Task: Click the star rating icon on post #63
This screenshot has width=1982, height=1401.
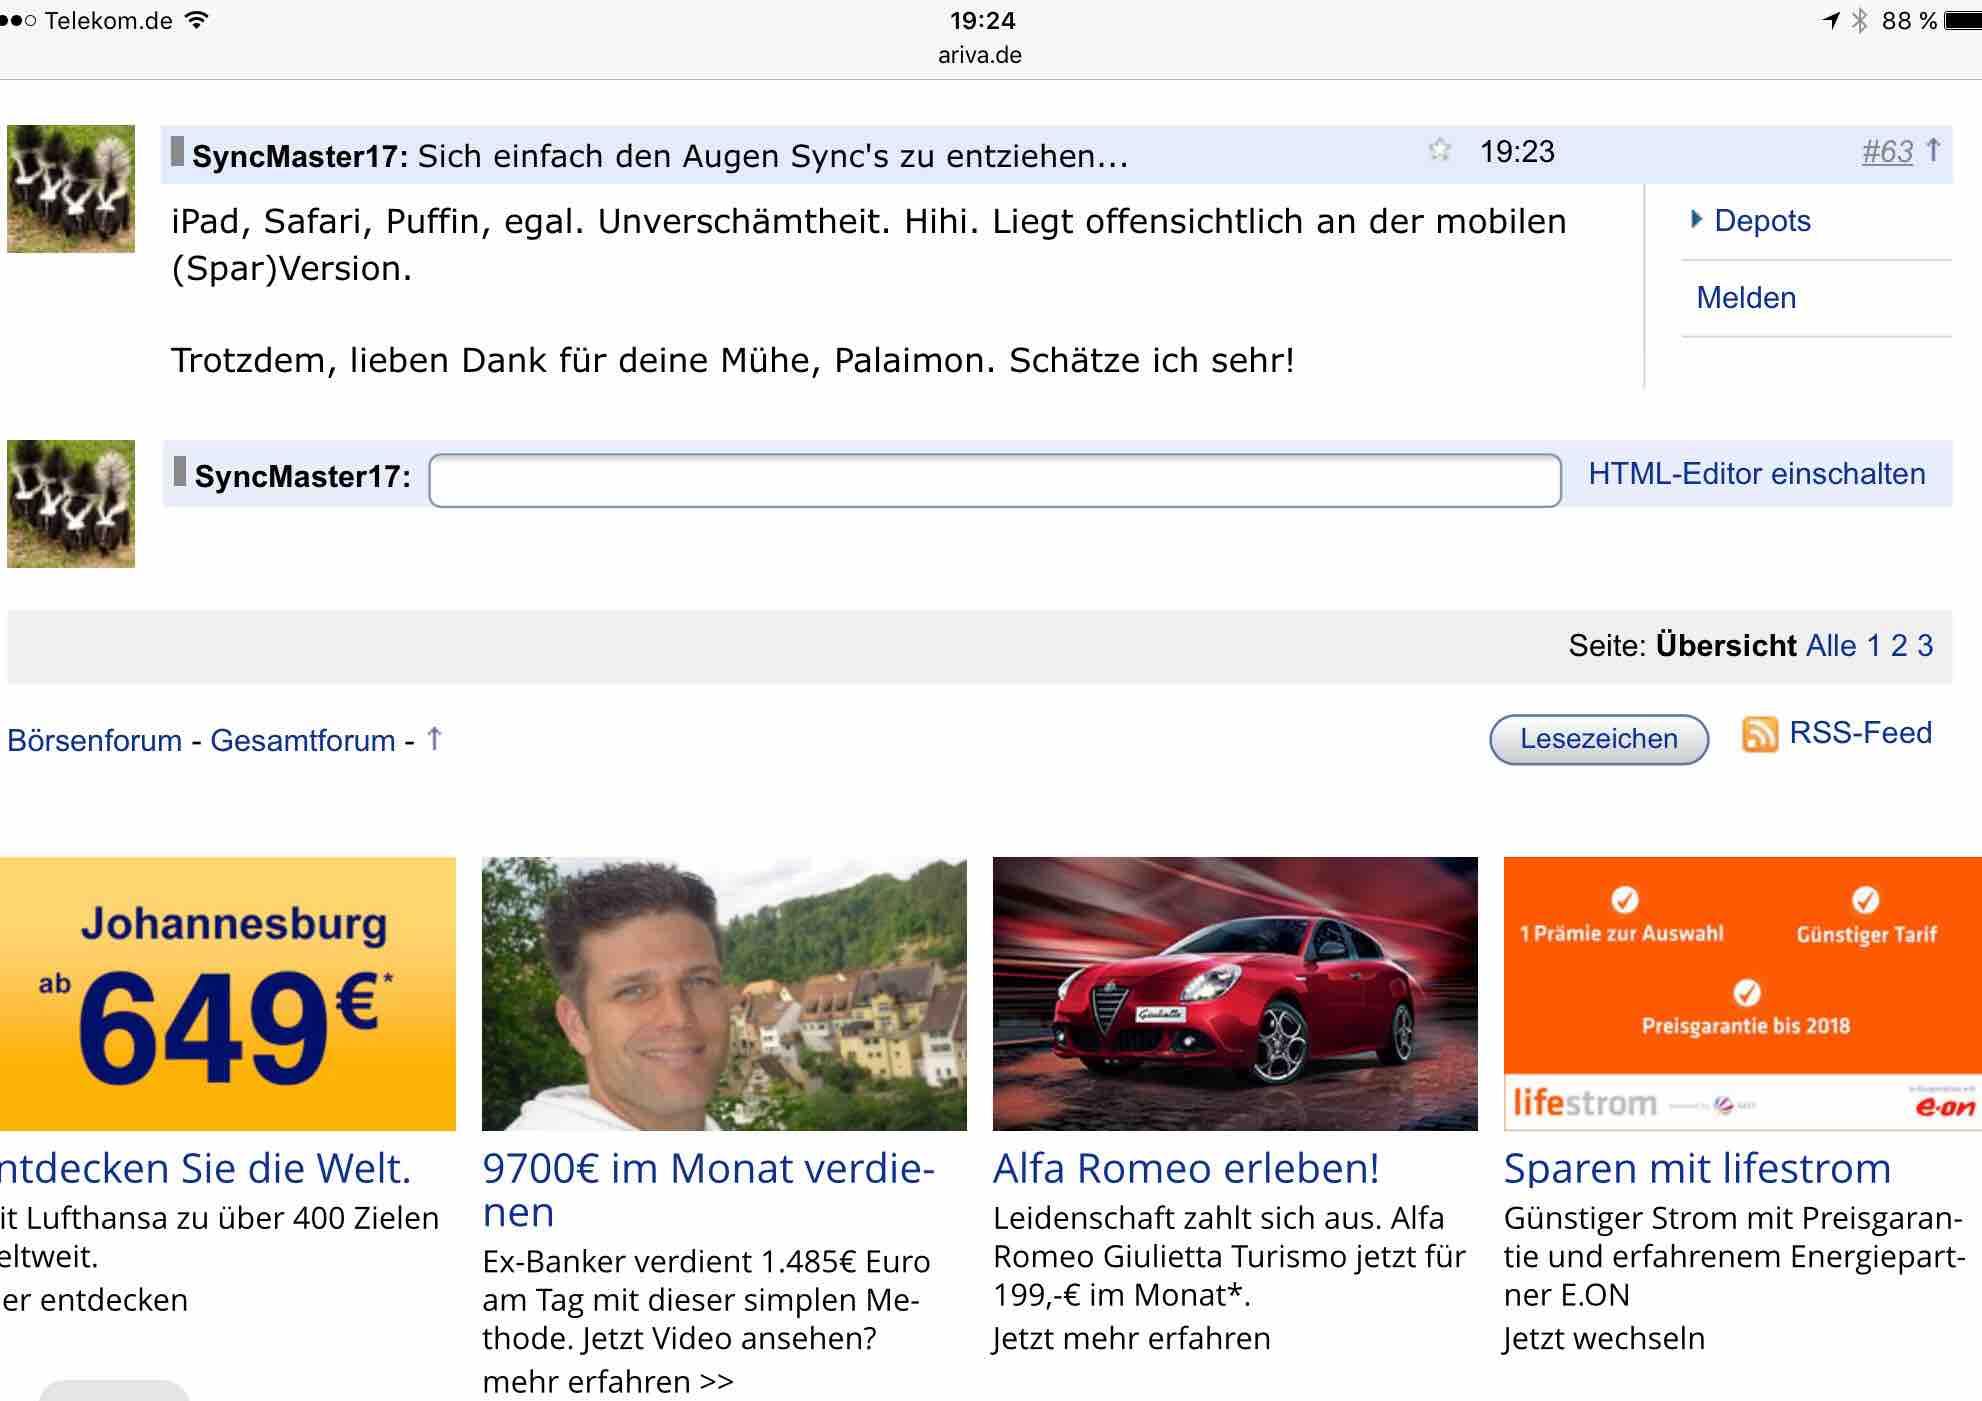Action: pyautogui.click(x=1439, y=151)
